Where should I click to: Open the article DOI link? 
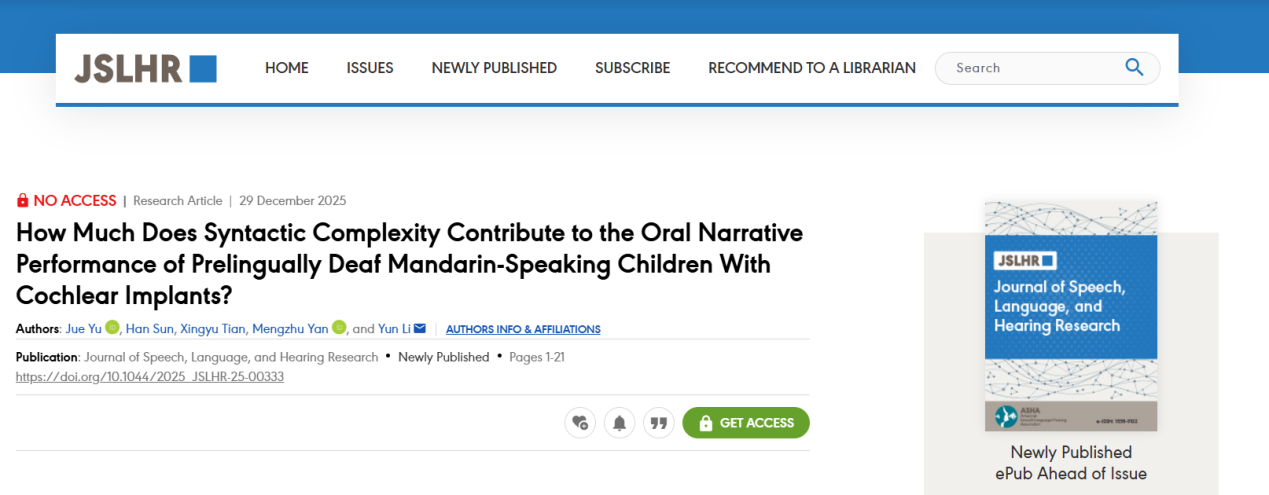coord(150,377)
